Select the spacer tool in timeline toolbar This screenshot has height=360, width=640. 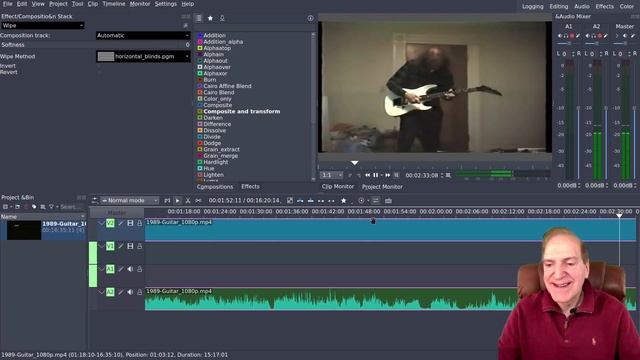click(198, 200)
